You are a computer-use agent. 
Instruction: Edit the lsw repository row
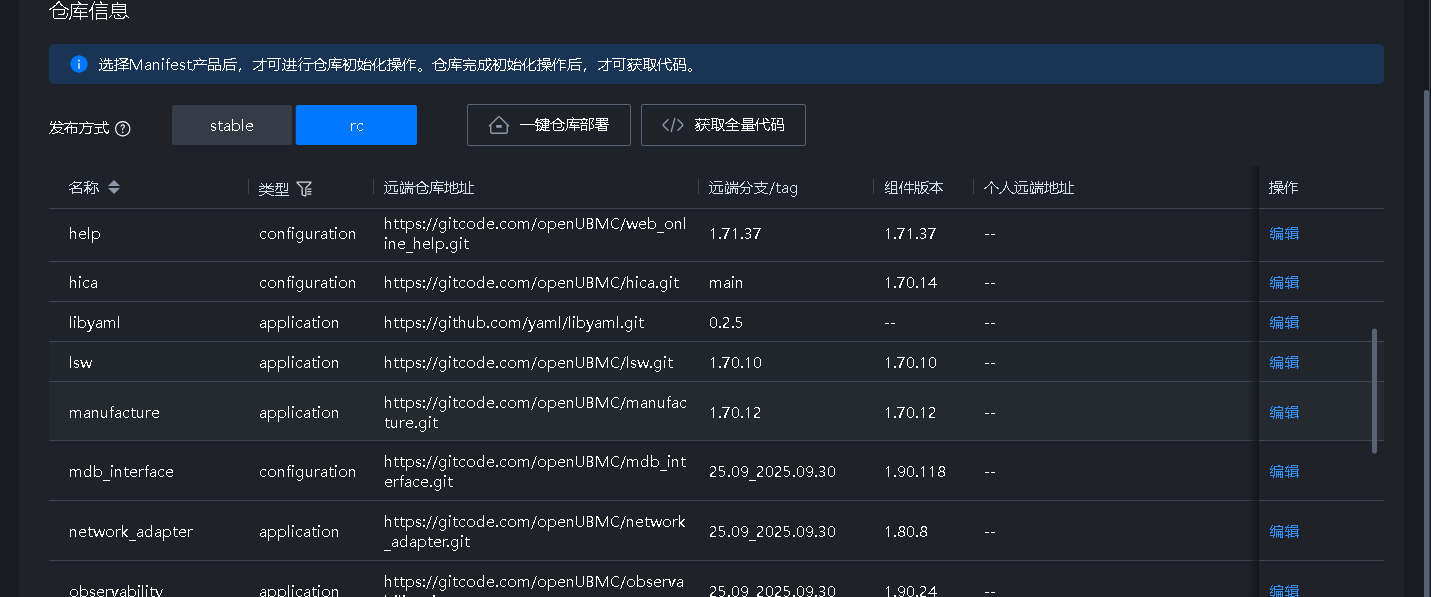1284,363
